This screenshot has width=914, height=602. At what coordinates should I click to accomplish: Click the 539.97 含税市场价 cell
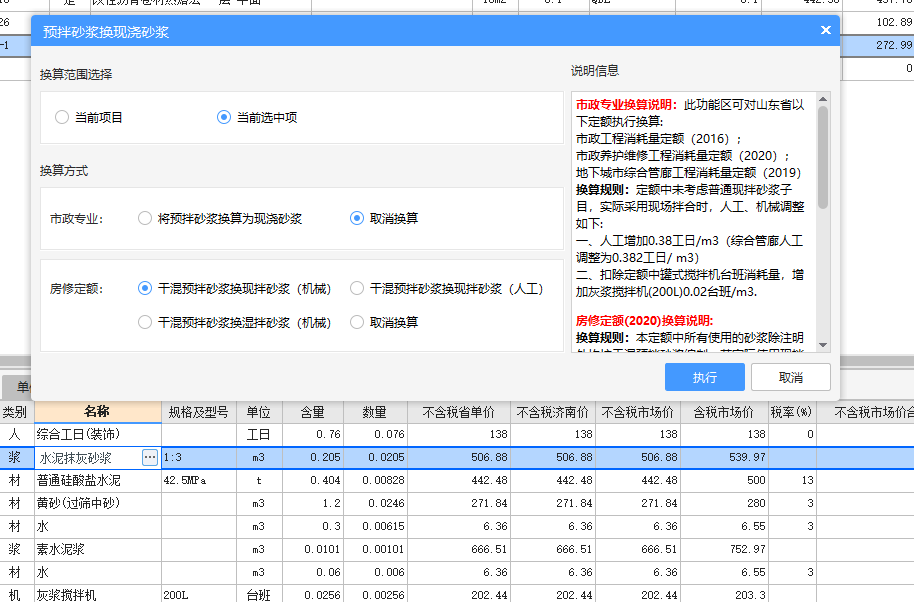pos(723,457)
